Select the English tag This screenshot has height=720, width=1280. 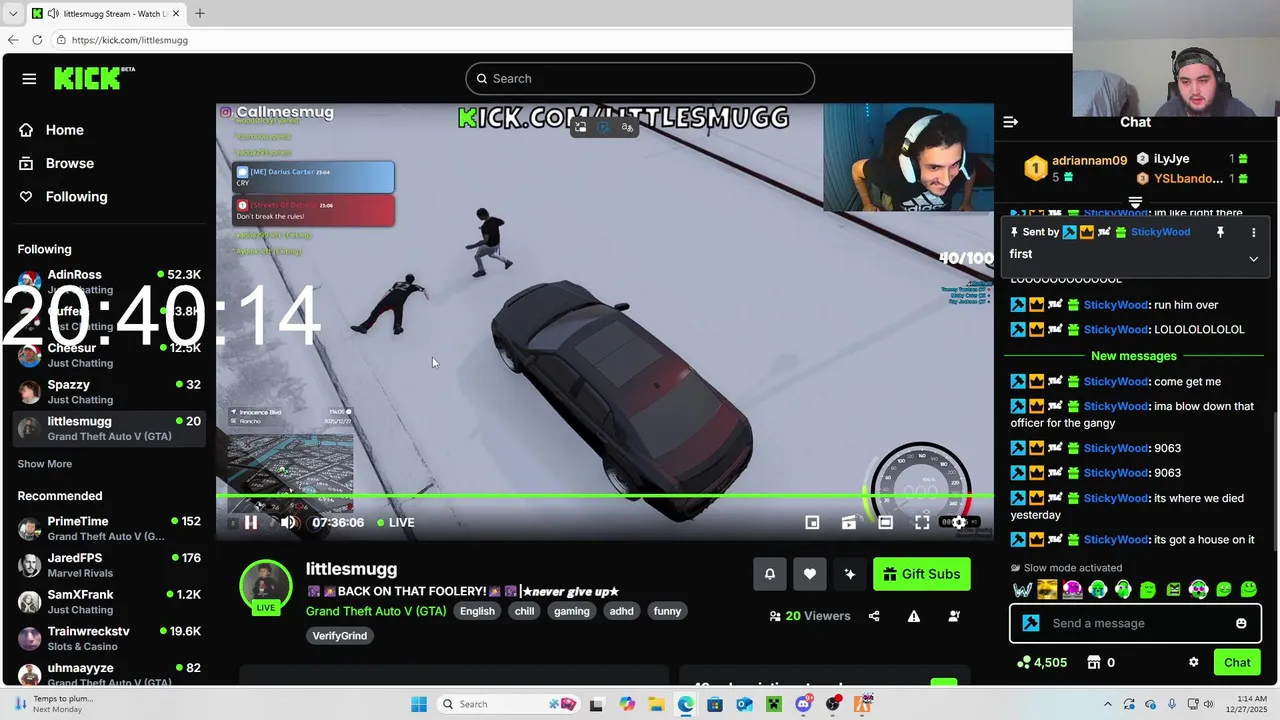[x=477, y=611]
